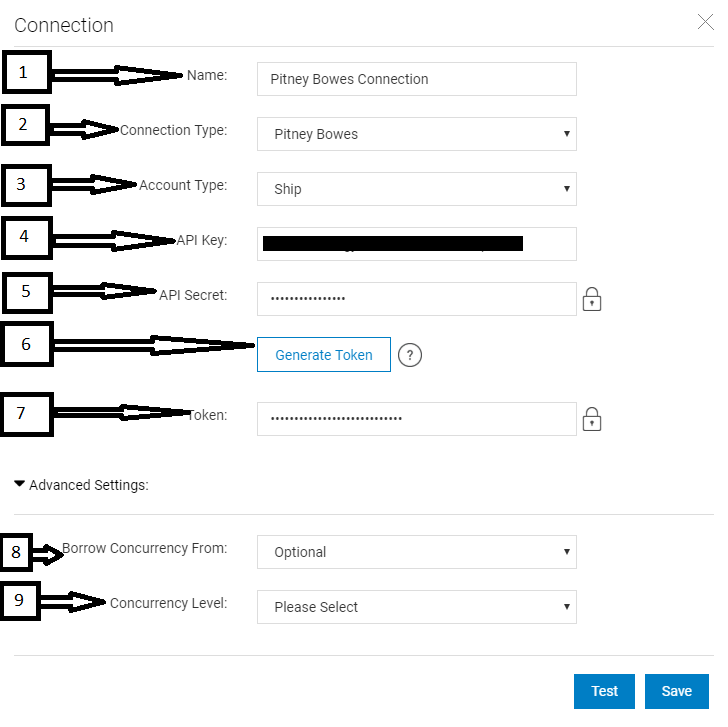
Task: Click the Generate Token button
Action: click(324, 355)
